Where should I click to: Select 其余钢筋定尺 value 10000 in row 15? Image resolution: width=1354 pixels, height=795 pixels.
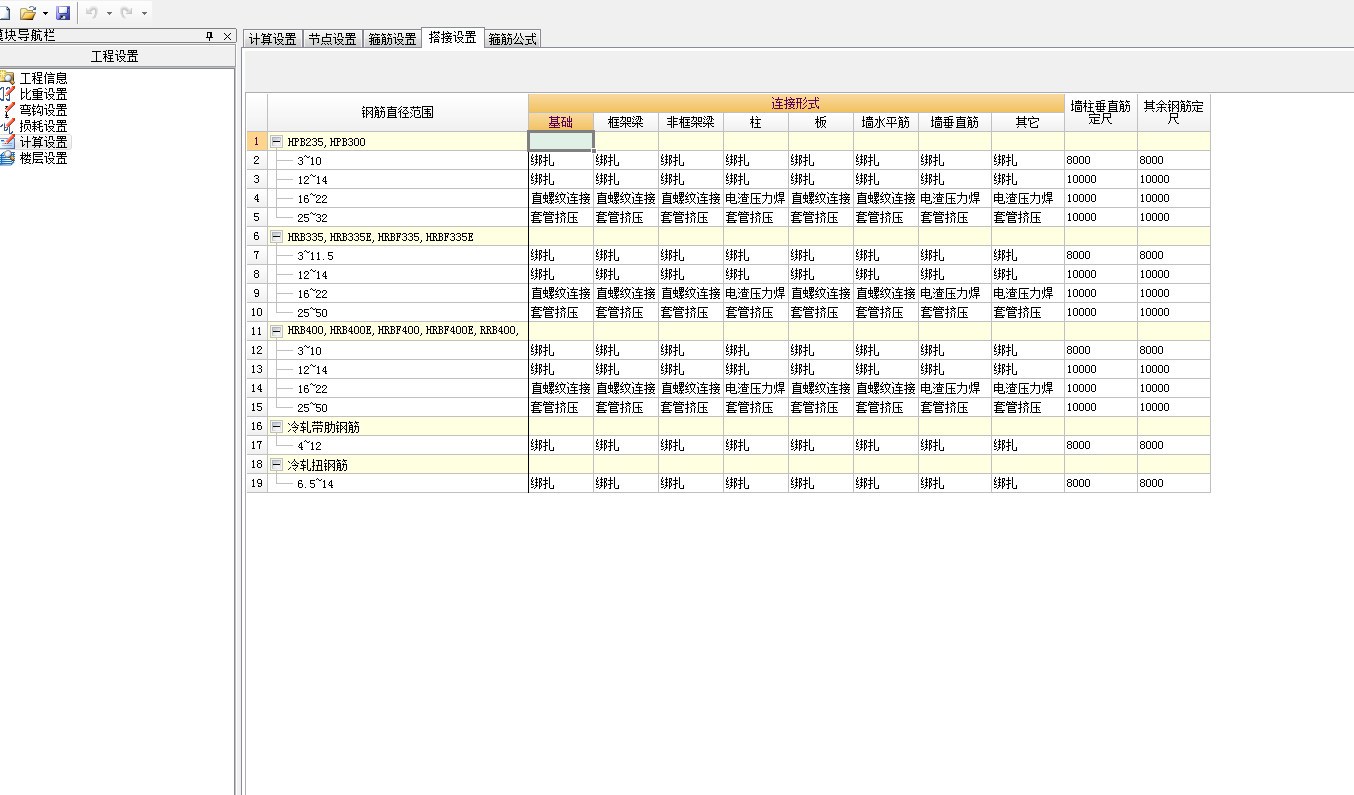coord(1174,407)
